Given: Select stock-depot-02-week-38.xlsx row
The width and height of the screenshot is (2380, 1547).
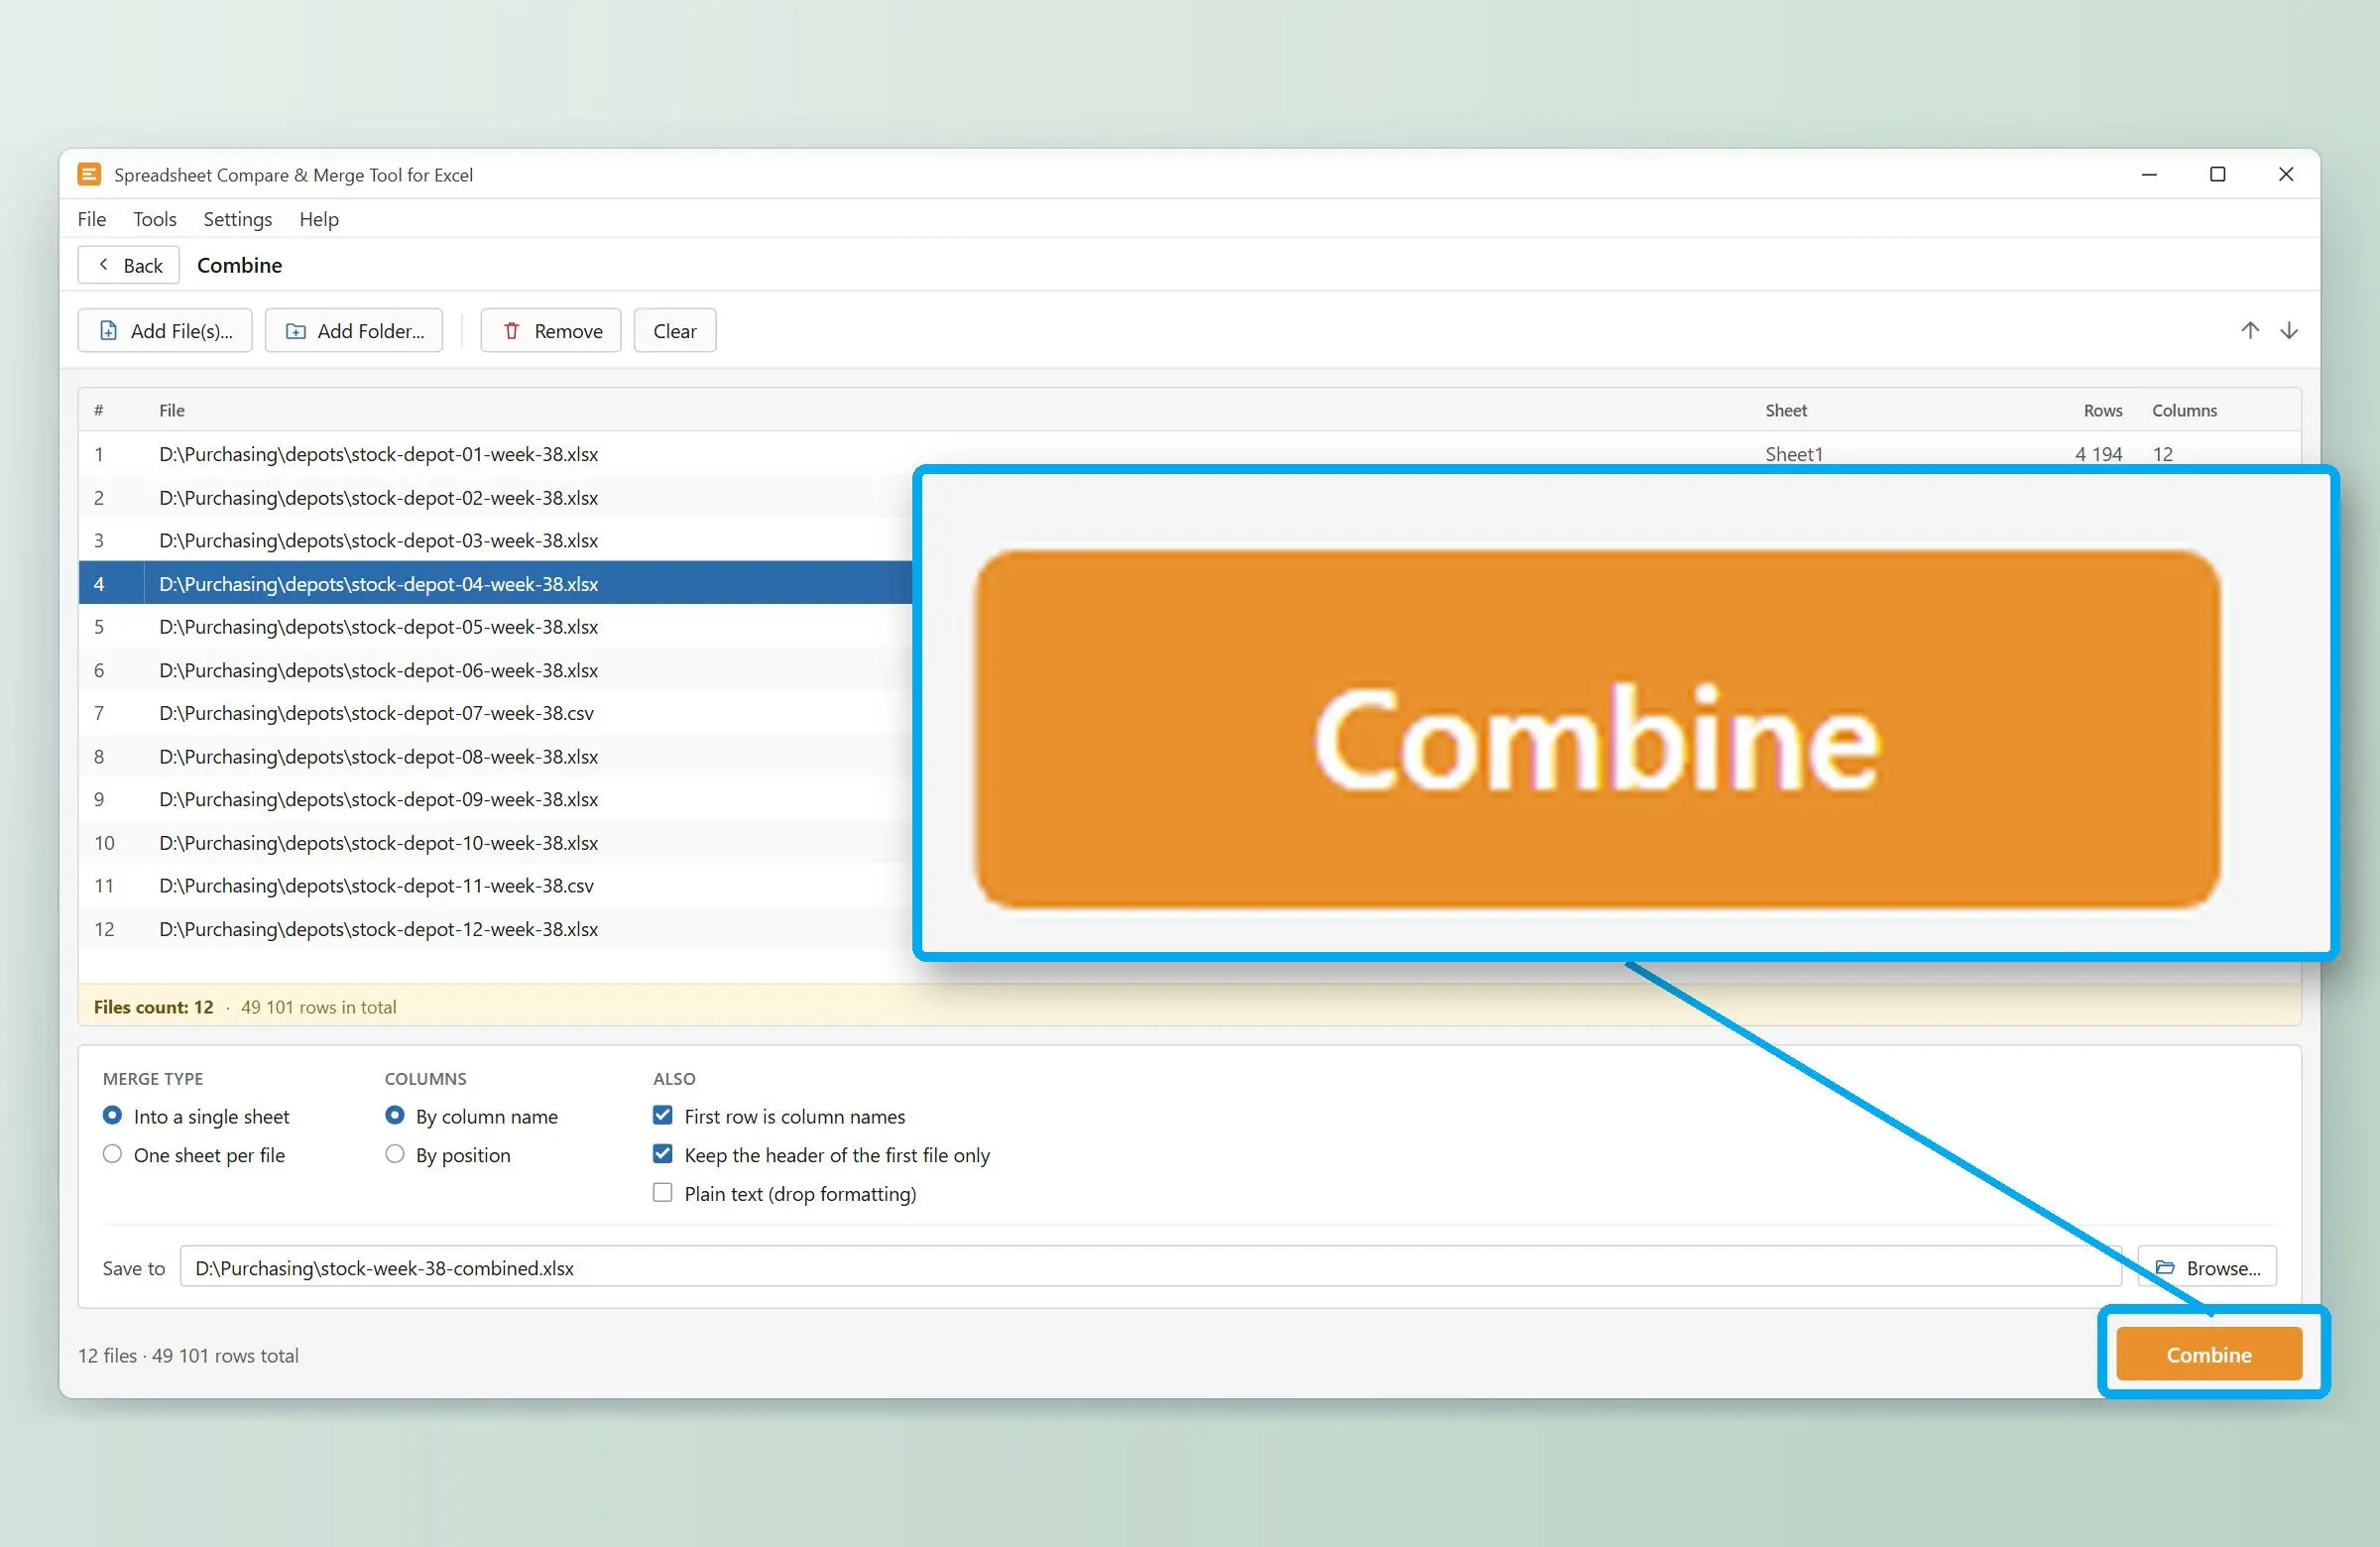Looking at the screenshot, I should point(495,497).
